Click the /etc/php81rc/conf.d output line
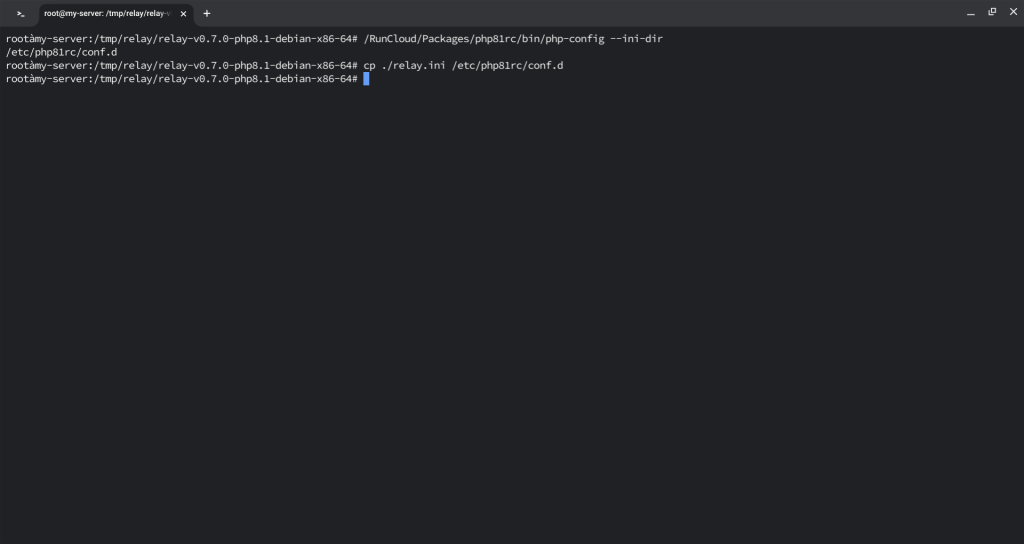Viewport: 1024px width, 544px height. click(61, 52)
